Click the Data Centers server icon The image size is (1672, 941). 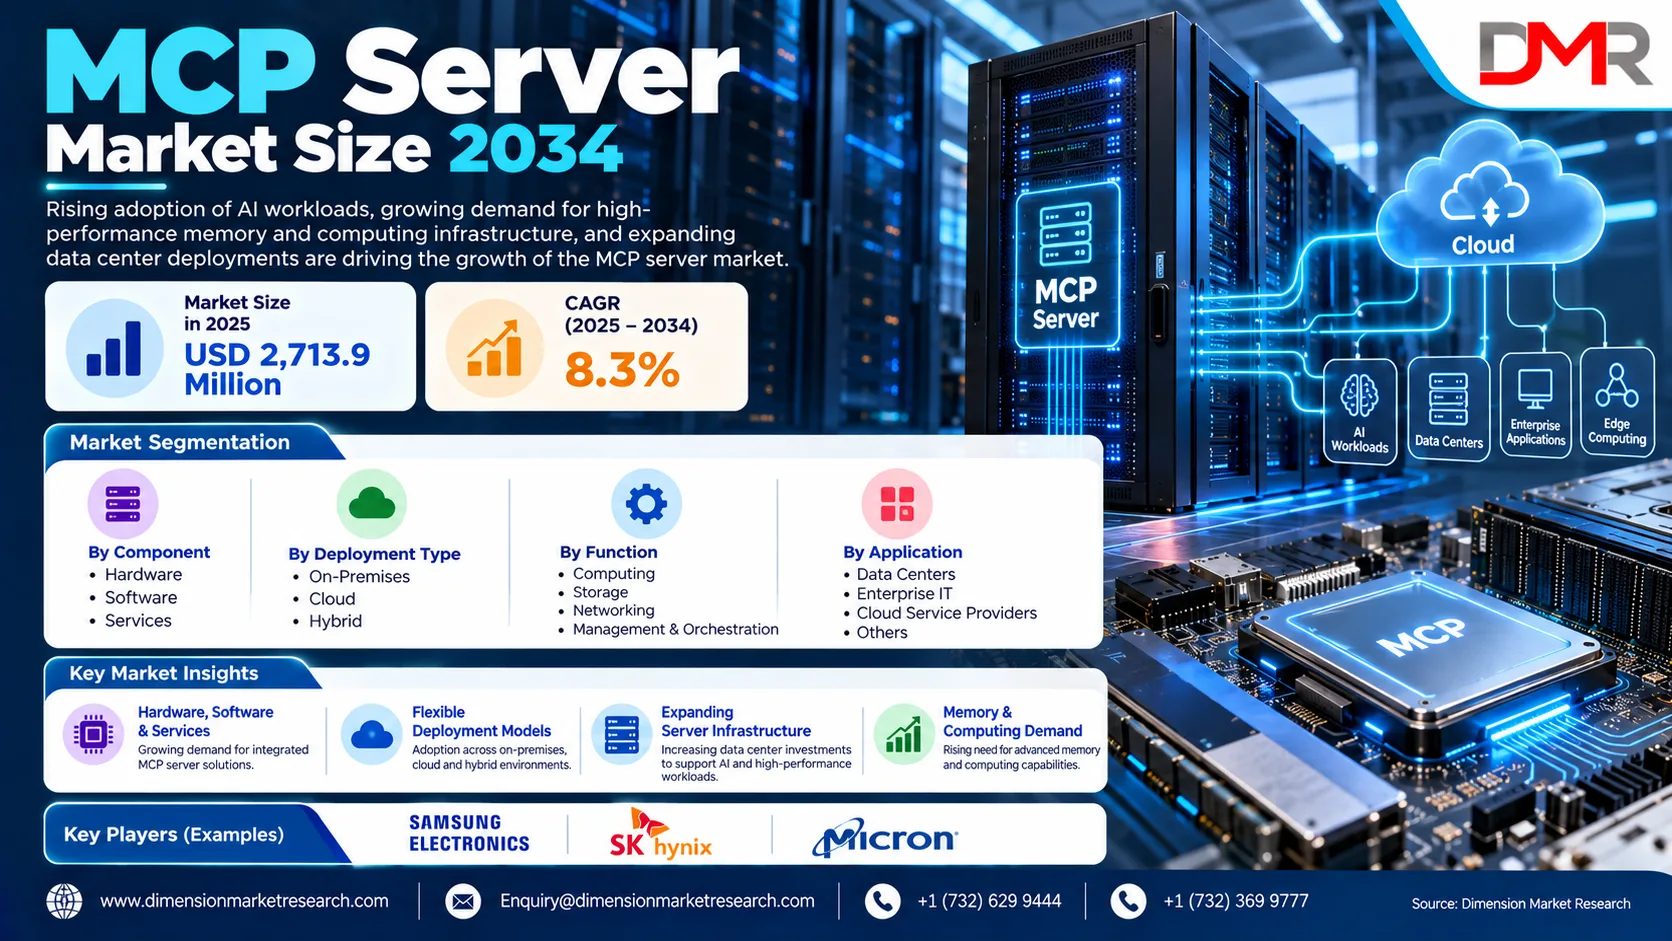click(1448, 399)
